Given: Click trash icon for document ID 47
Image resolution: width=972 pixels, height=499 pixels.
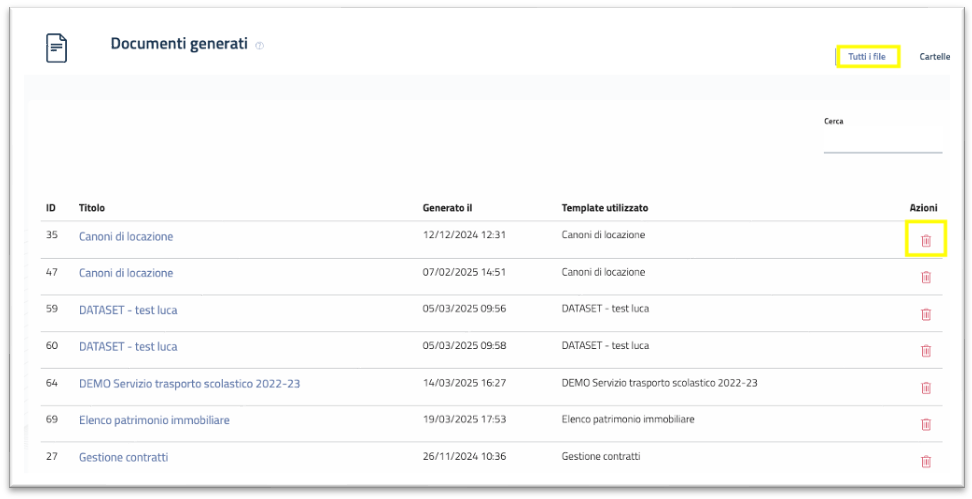Looking at the screenshot, I should (925, 277).
